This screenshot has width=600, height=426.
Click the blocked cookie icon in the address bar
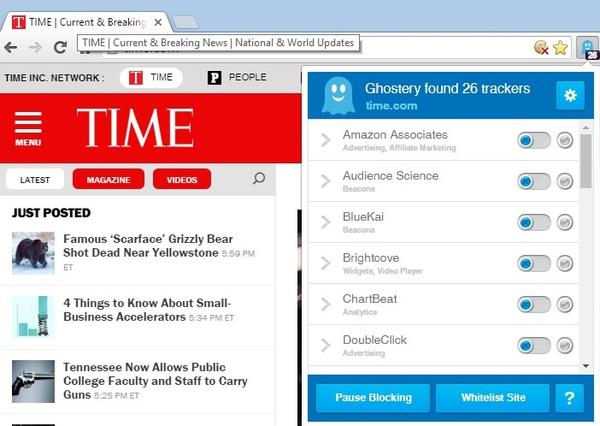click(541, 48)
